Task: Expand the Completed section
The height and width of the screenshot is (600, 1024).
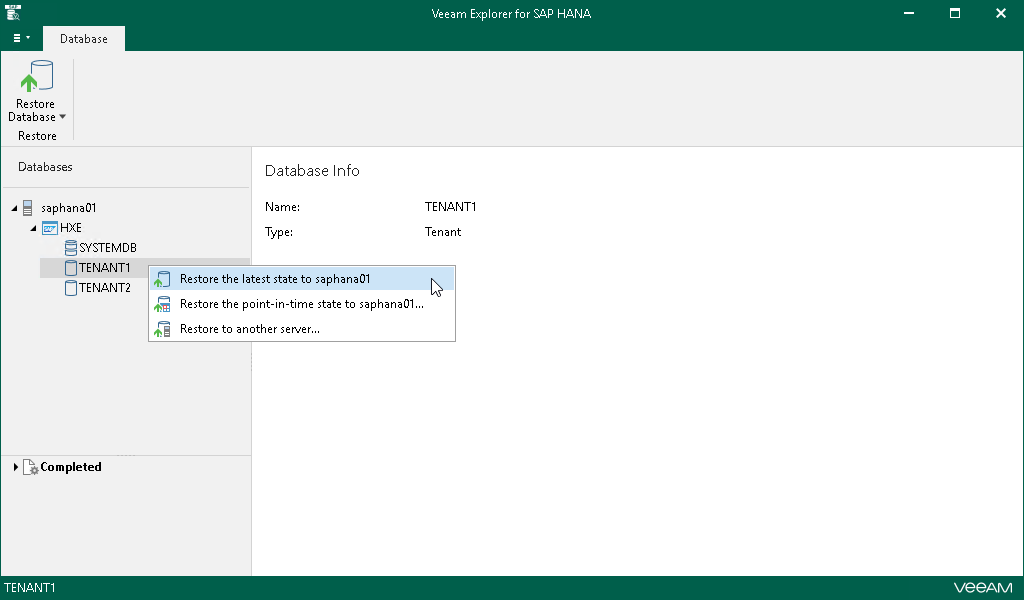Action: click(x=15, y=467)
